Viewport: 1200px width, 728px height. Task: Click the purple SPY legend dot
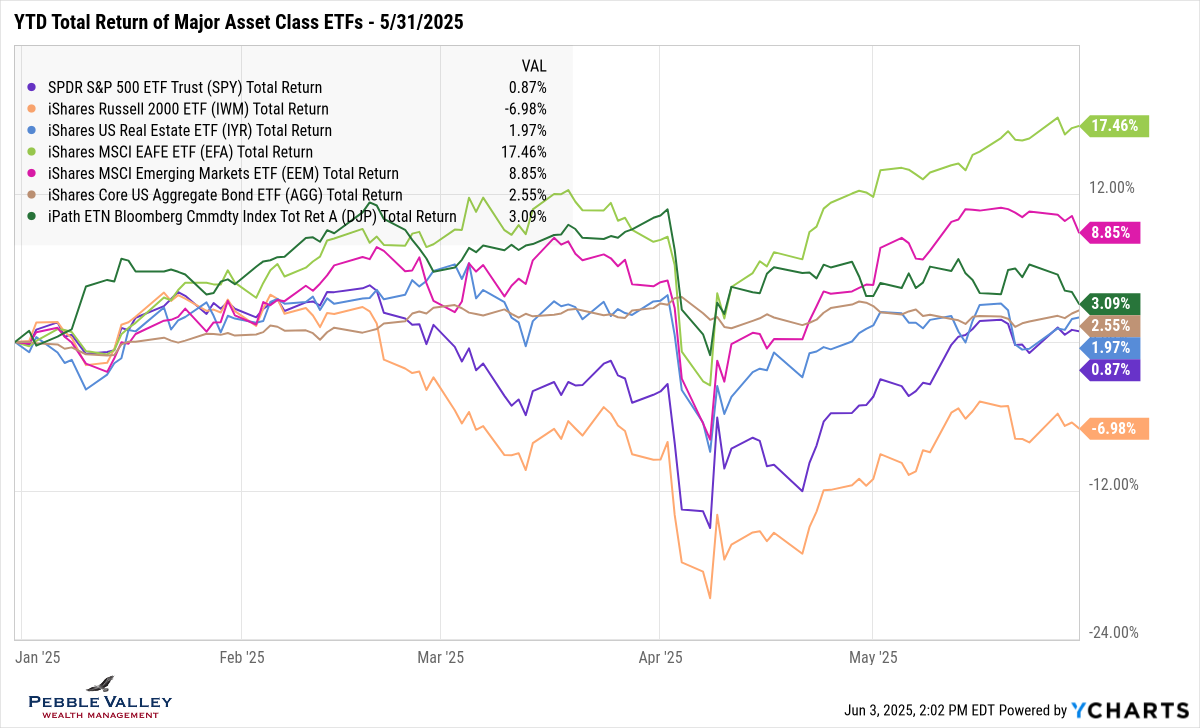35,87
